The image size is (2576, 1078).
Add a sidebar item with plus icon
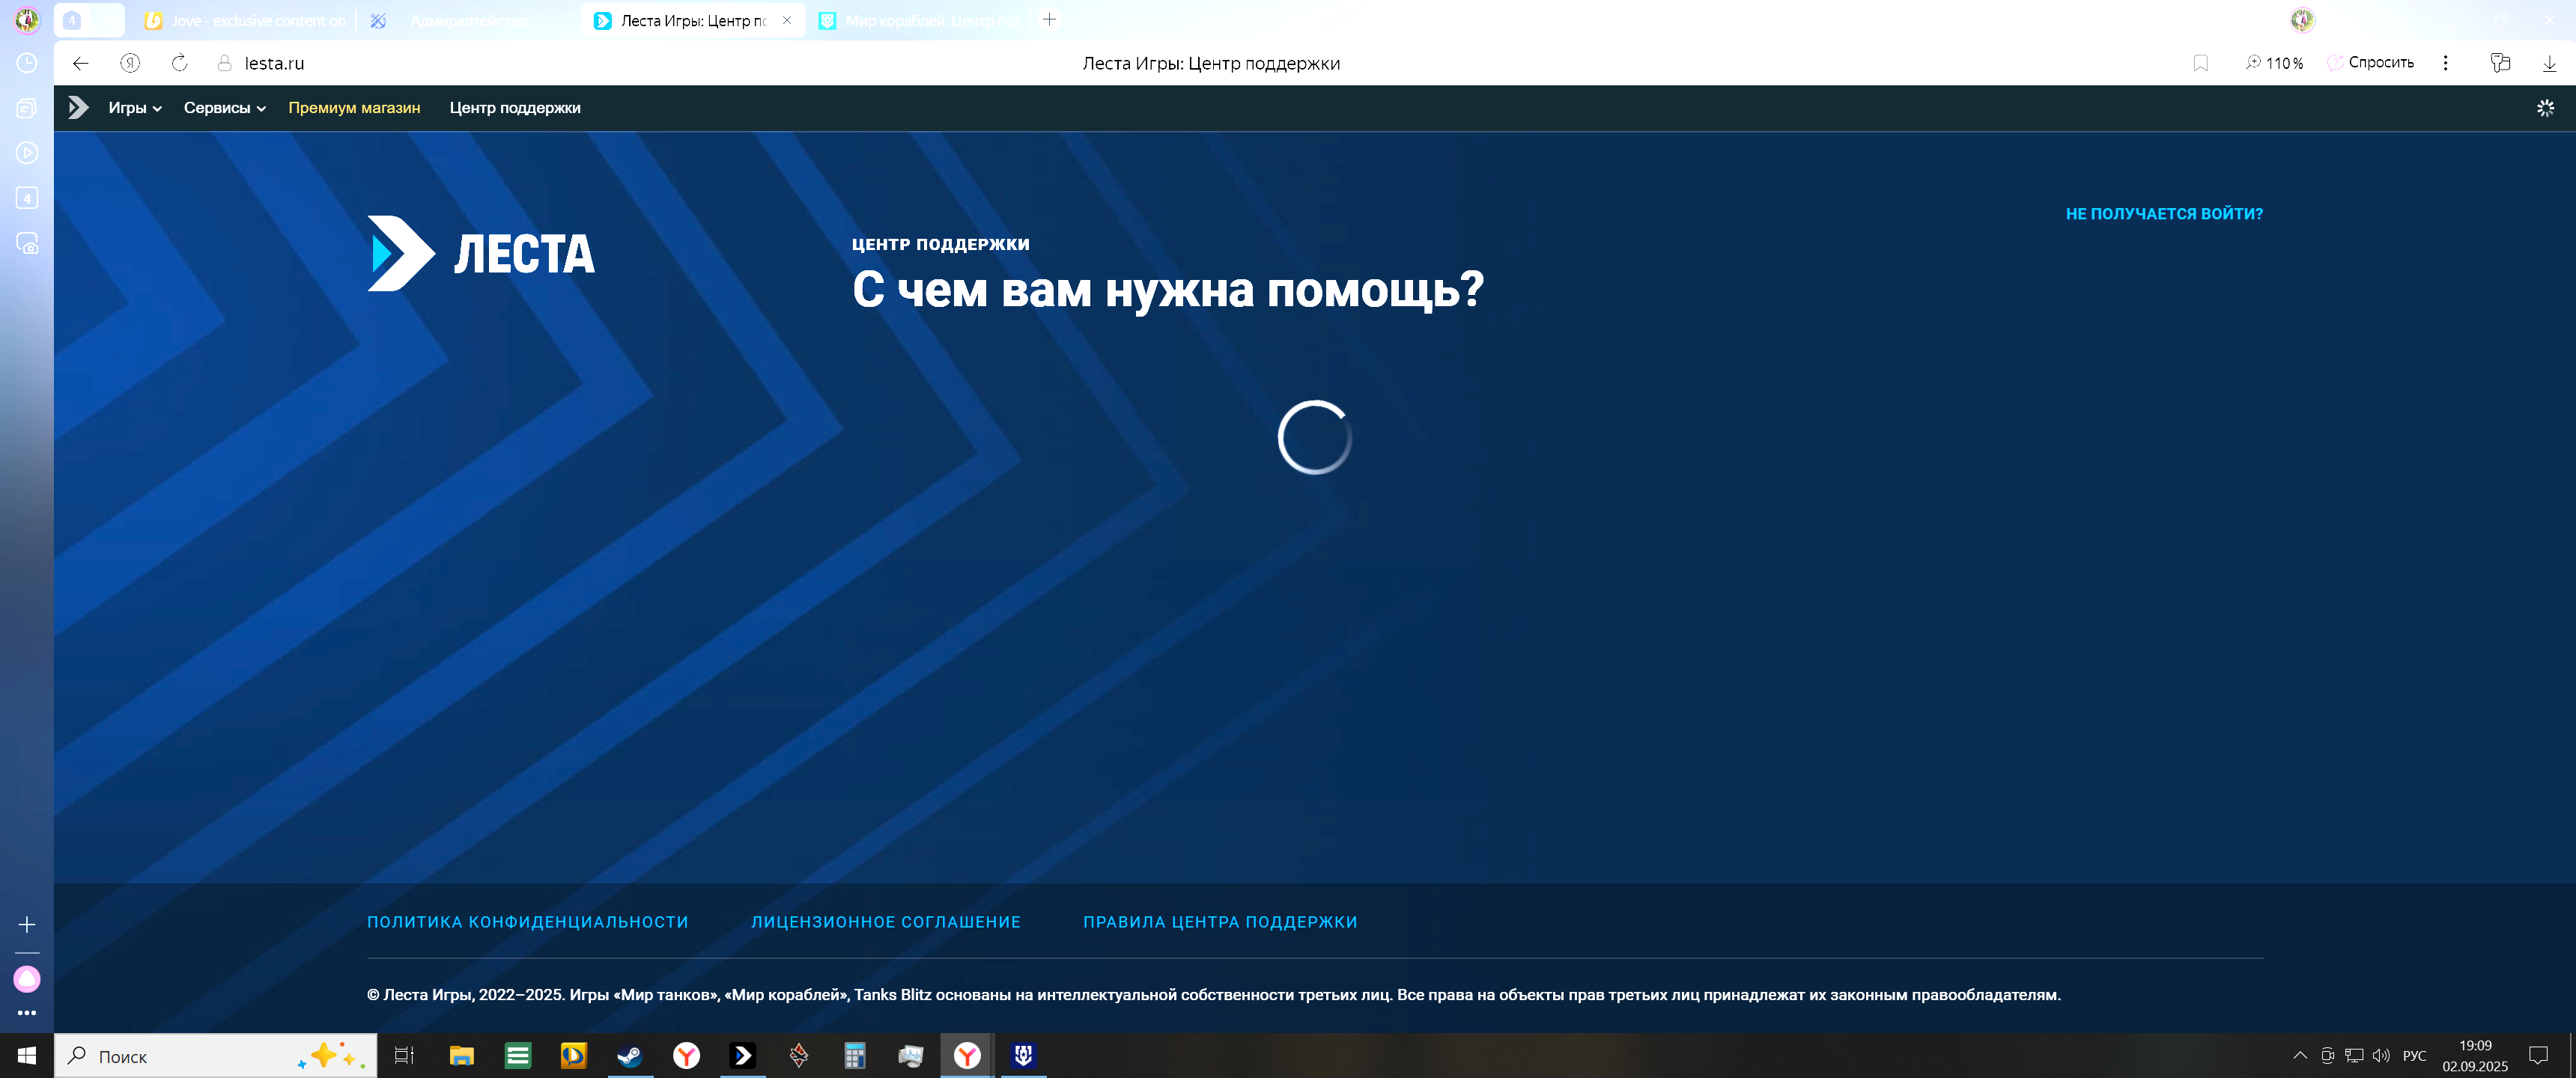coord(27,924)
